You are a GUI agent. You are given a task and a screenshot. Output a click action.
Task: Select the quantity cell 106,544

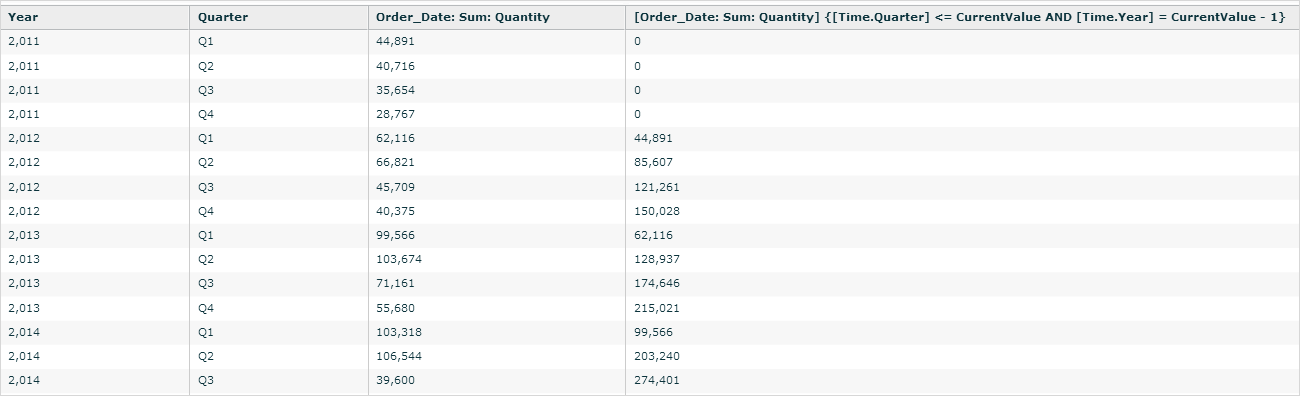pos(497,356)
